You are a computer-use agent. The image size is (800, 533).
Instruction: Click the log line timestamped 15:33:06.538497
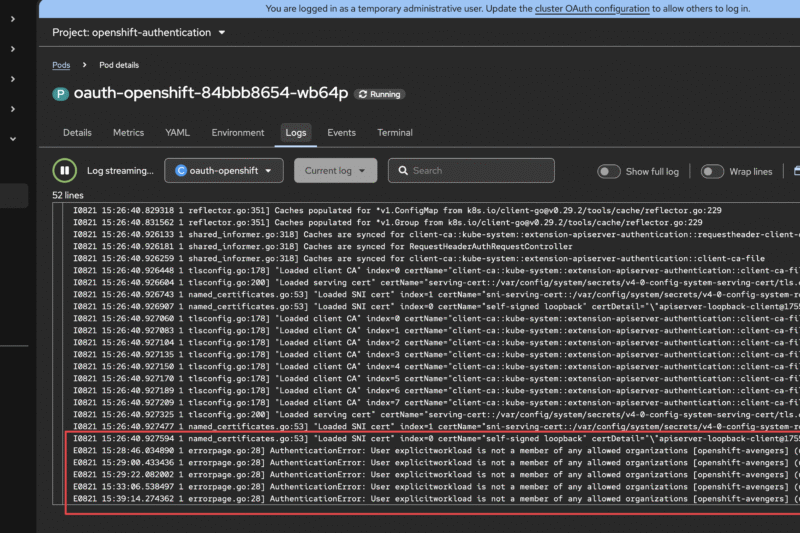coord(436,487)
